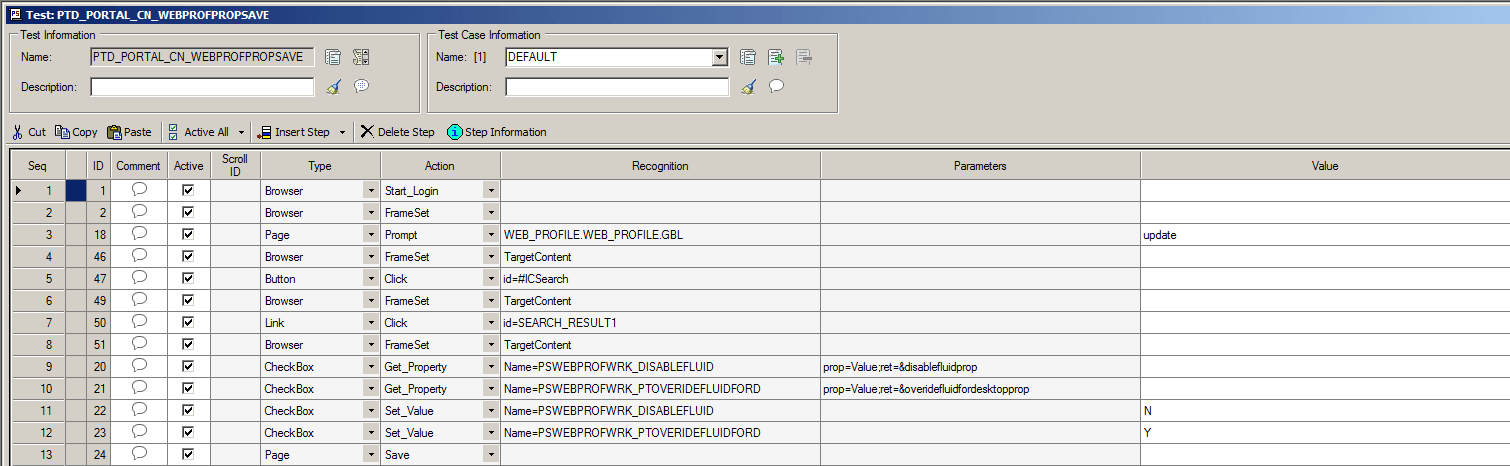Open the test case Name DEFAULT dropdown
Image resolution: width=1510 pixels, height=466 pixels.
pyautogui.click(x=719, y=57)
